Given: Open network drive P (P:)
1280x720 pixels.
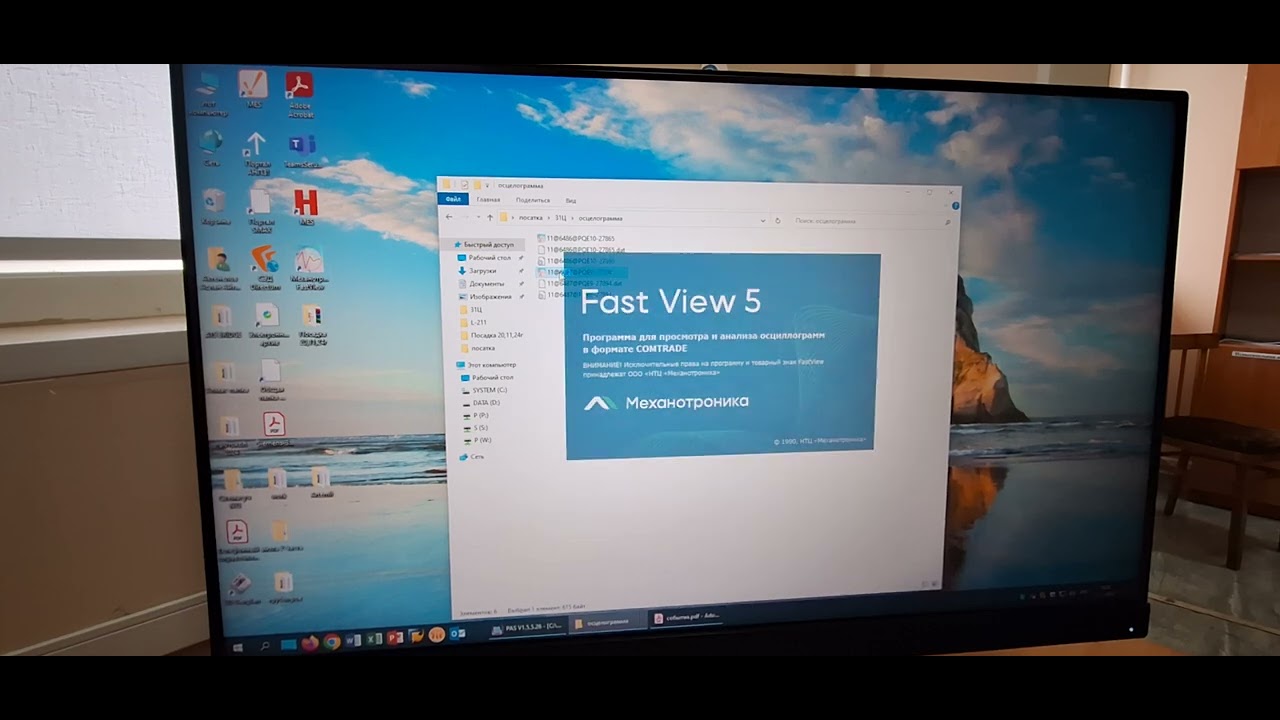Looking at the screenshot, I should pyautogui.click(x=475, y=416).
